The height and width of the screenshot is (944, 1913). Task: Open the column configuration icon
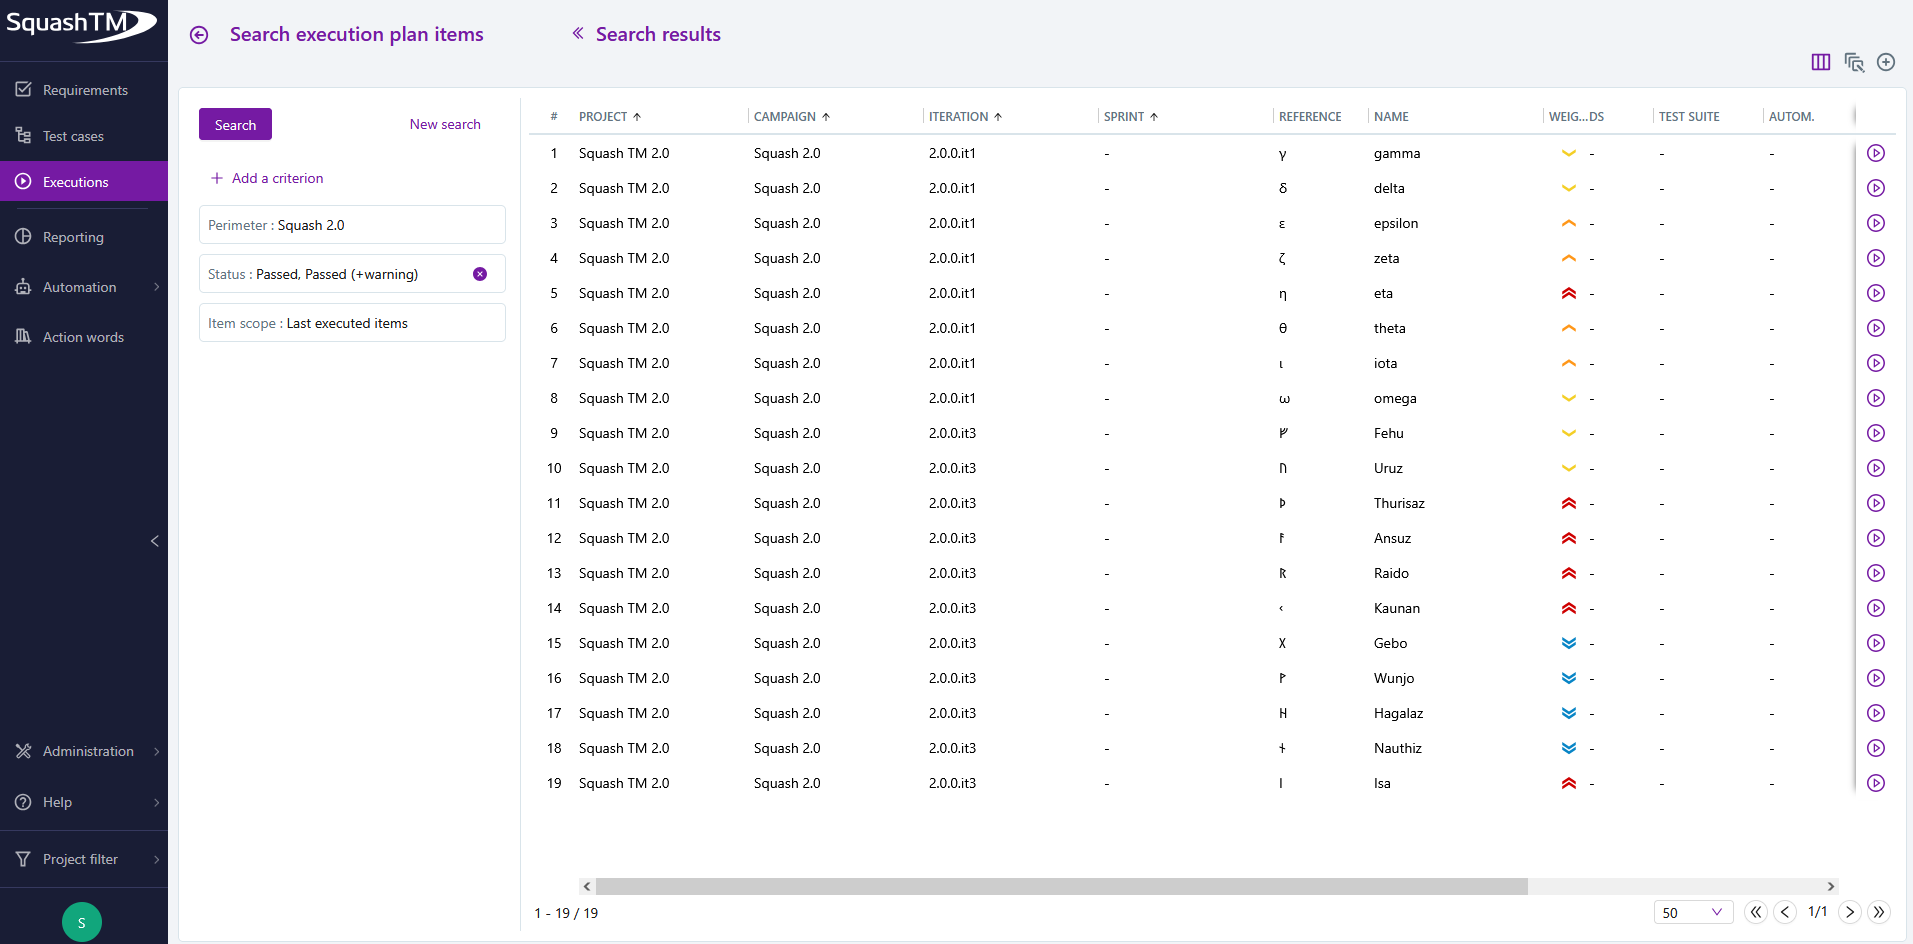[1820, 61]
